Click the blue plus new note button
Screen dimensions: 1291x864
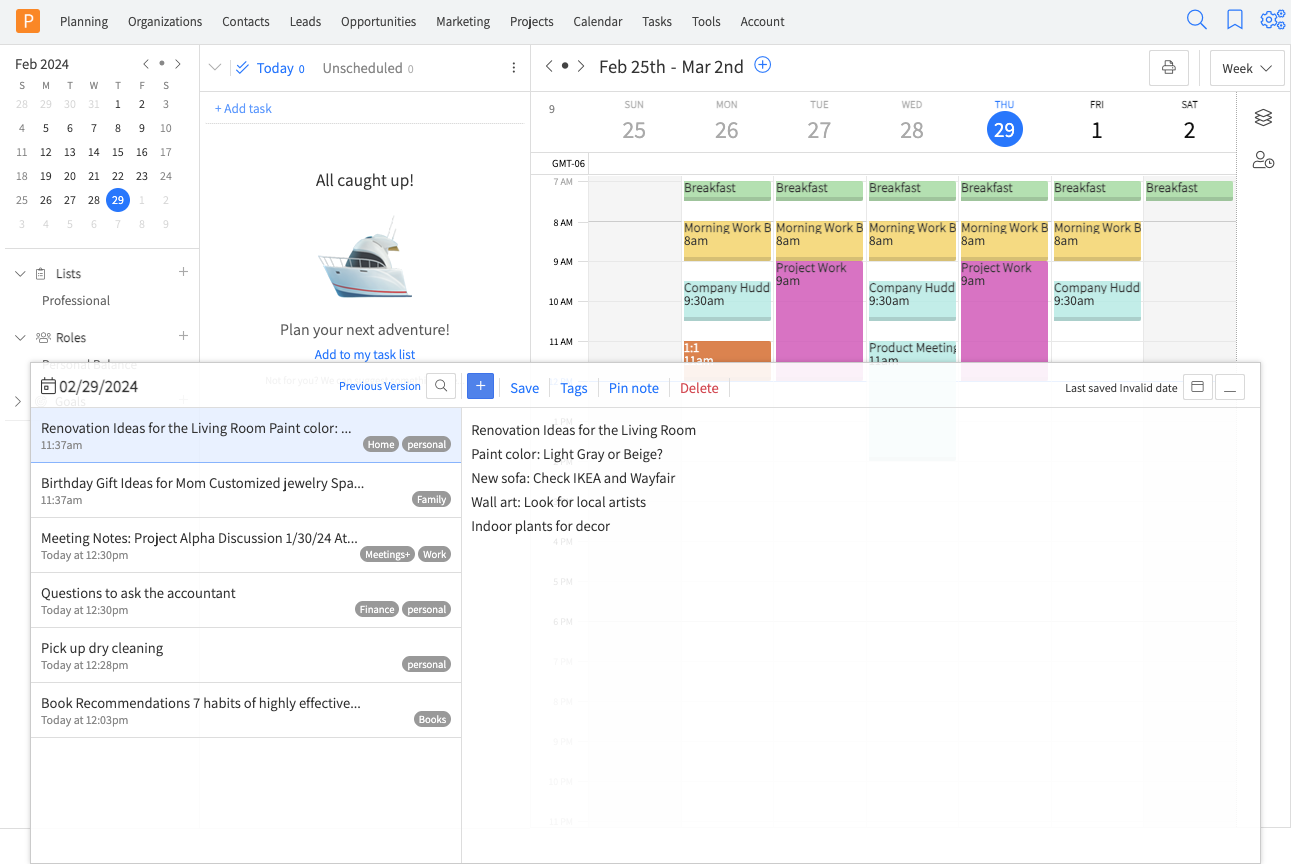pos(480,387)
